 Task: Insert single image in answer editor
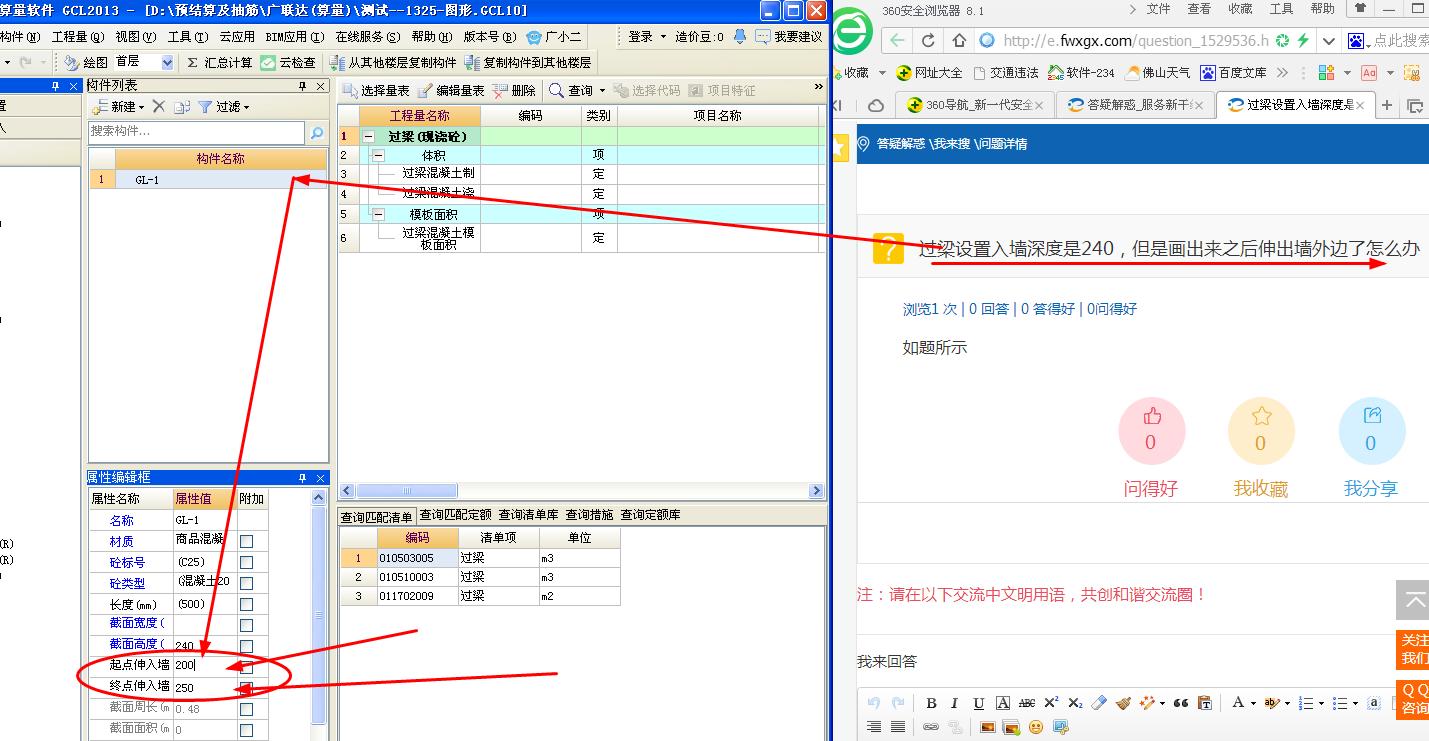(x=987, y=727)
